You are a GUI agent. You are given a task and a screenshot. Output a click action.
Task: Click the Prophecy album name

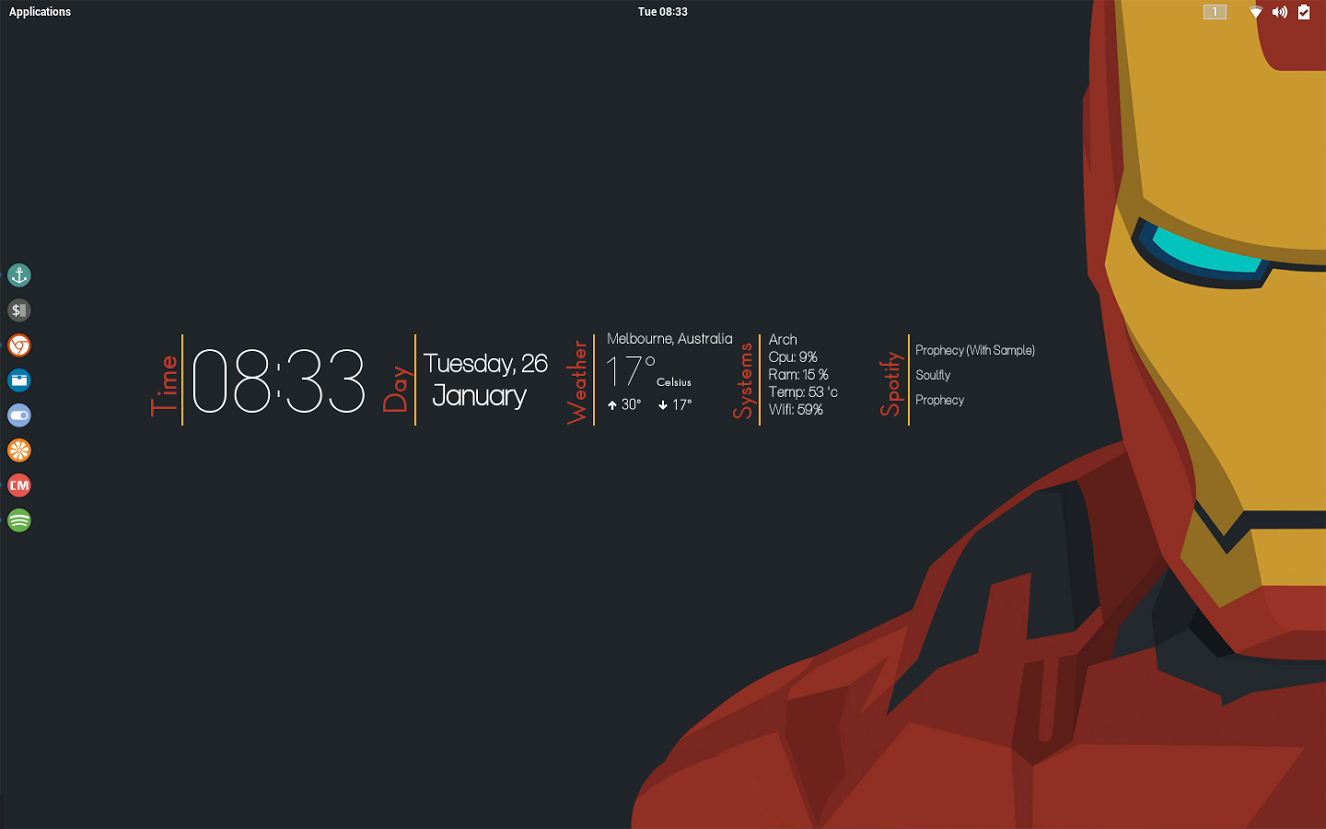[x=940, y=400]
